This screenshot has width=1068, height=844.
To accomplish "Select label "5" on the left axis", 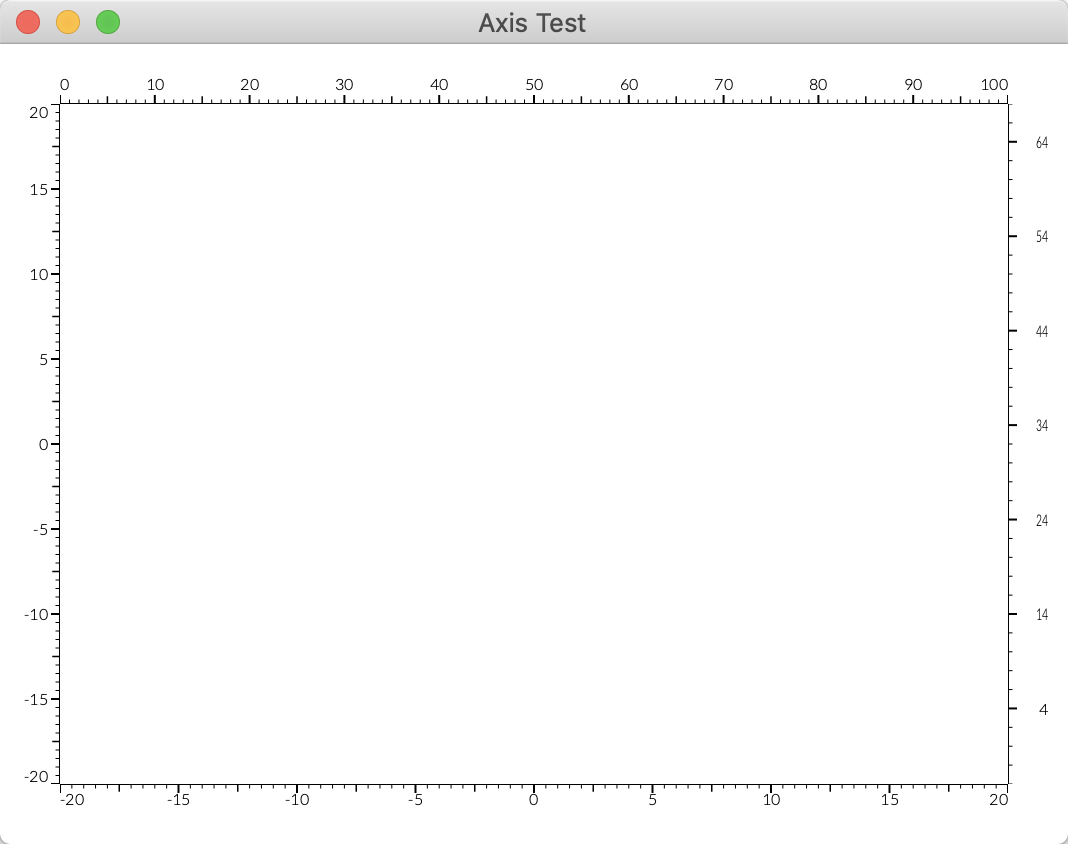I will coord(44,360).
